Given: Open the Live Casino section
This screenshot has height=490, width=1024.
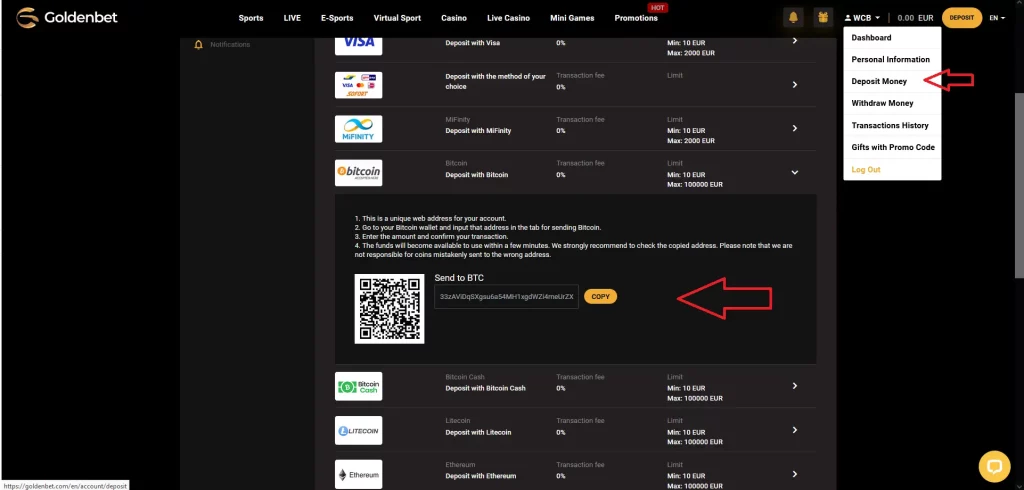Looking at the screenshot, I should tap(509, 18).
